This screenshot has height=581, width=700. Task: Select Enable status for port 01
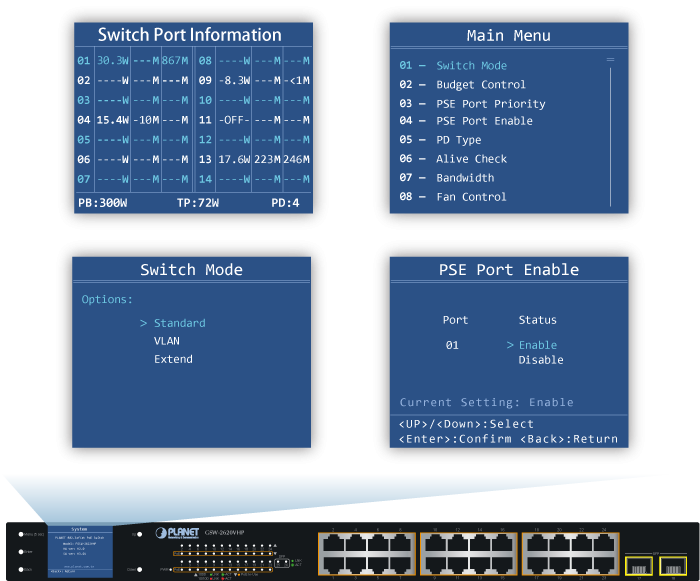pyautogui.click(x=538, y=345)
